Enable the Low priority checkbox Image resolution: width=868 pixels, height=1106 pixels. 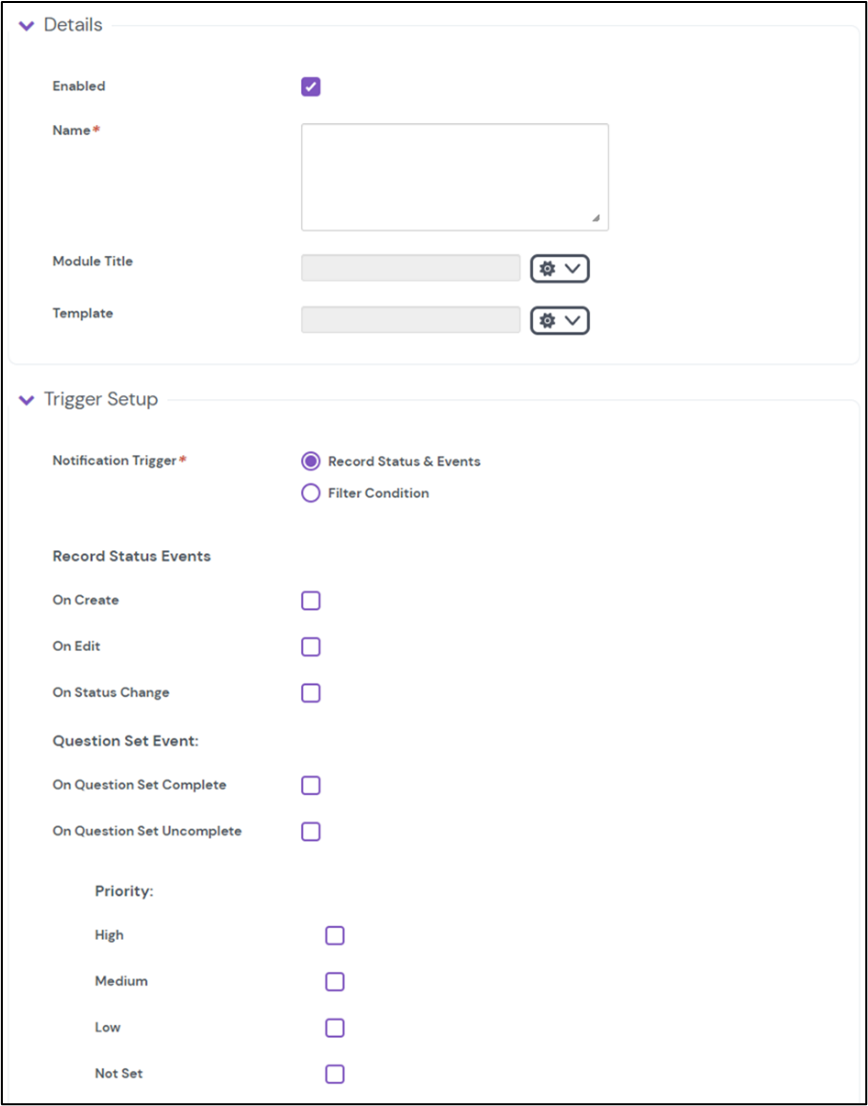(334, 1027)
